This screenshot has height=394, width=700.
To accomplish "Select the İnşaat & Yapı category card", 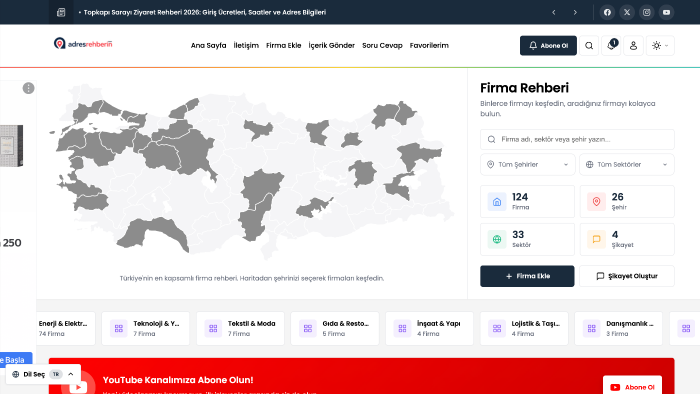I will coord(429,328).
